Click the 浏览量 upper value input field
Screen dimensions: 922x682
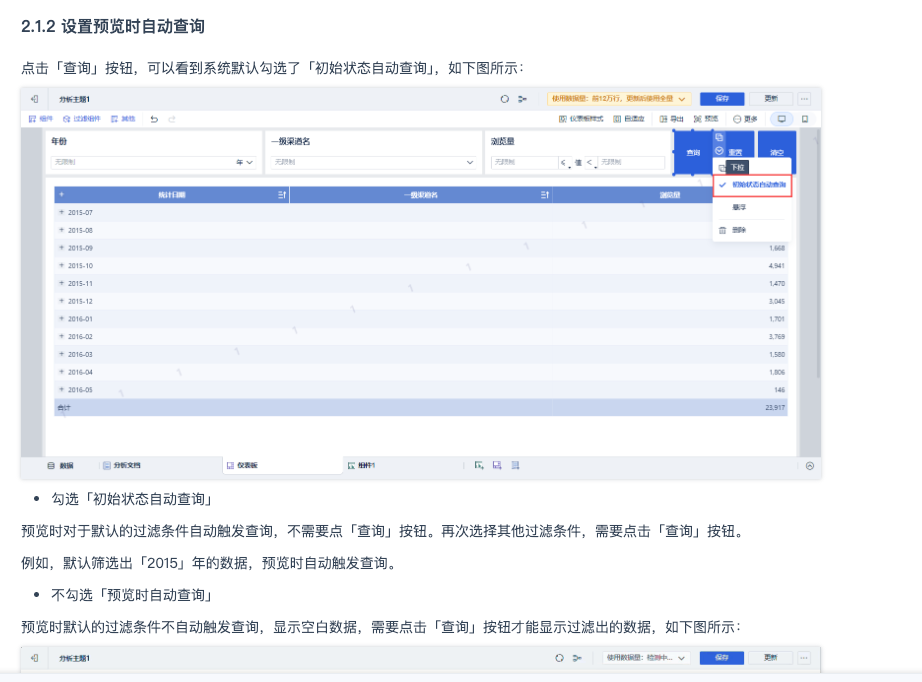coord(630,162)
